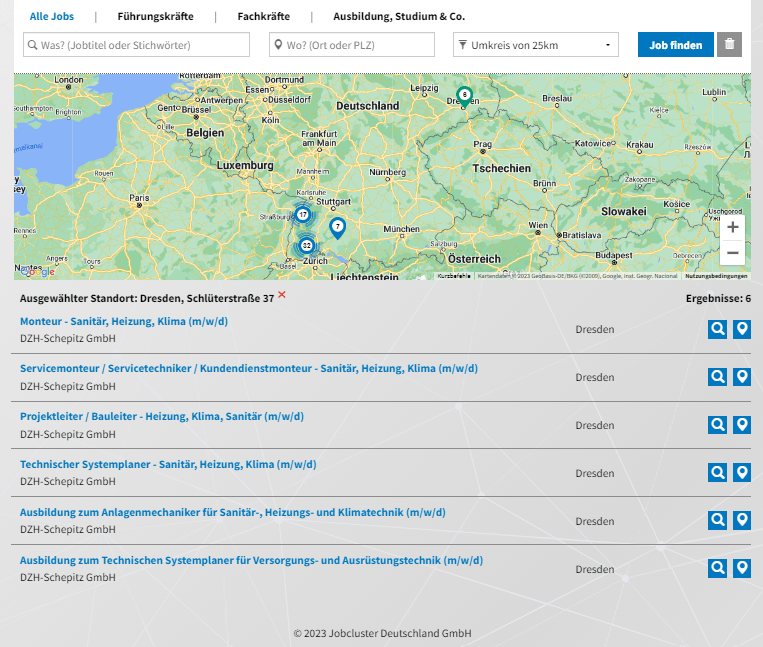
Task: Click the trash icon to clear search
Action: [729, 45]
